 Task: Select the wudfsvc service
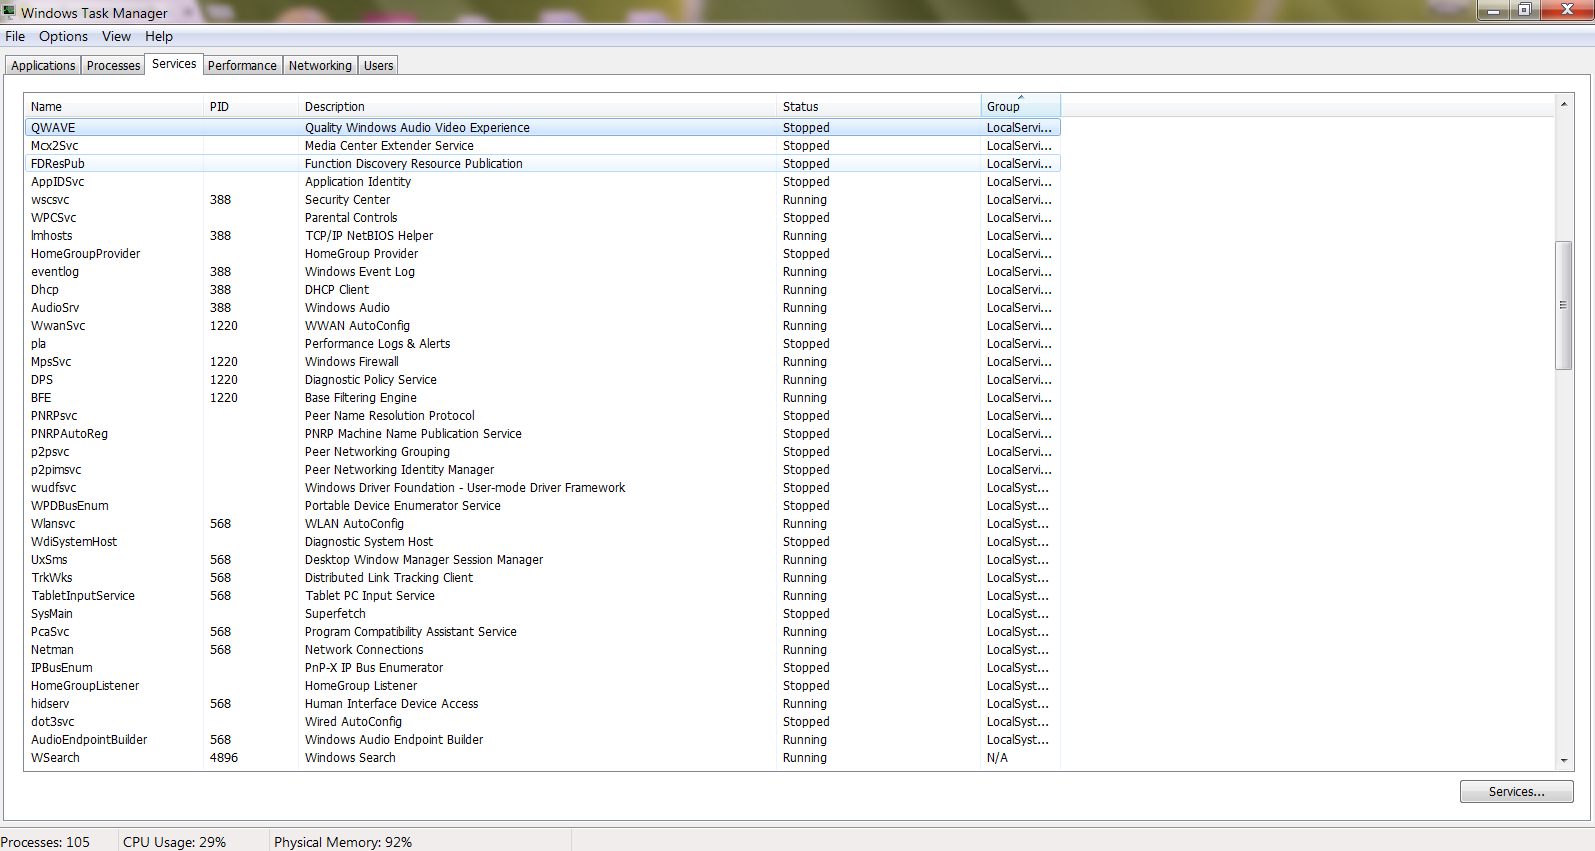(542, 487)
